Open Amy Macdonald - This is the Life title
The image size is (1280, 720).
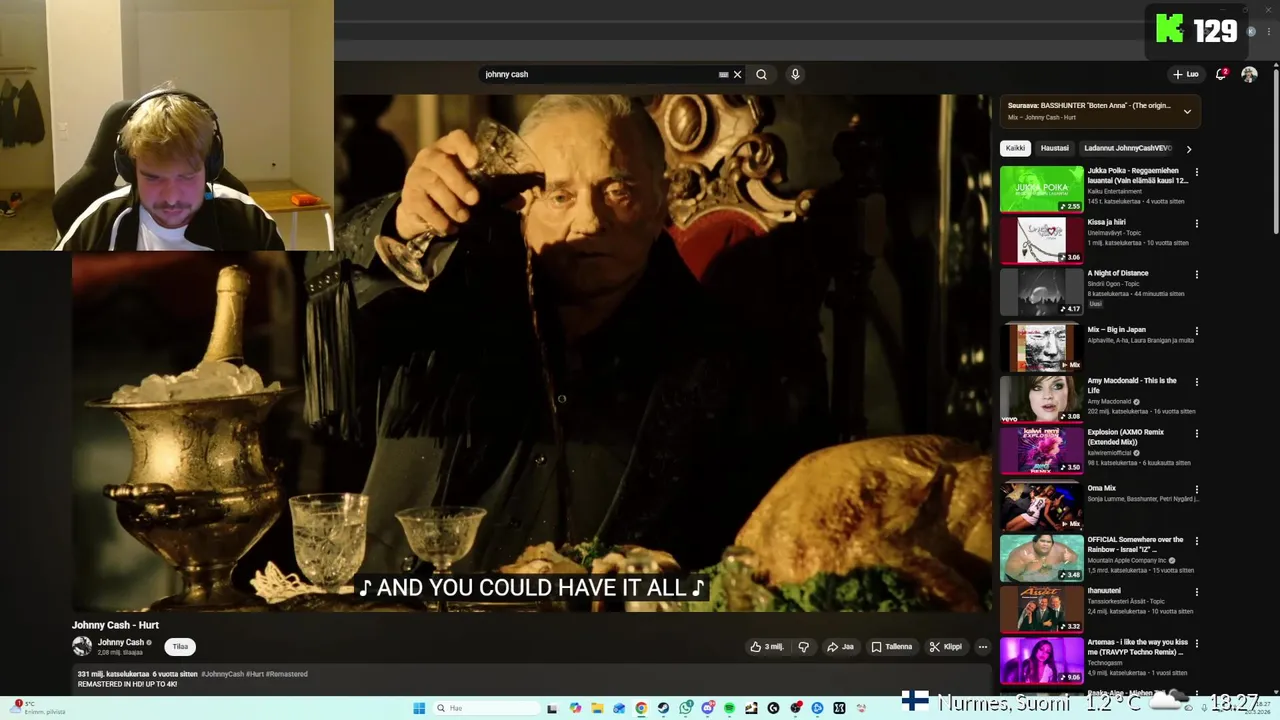[1132, 386]
